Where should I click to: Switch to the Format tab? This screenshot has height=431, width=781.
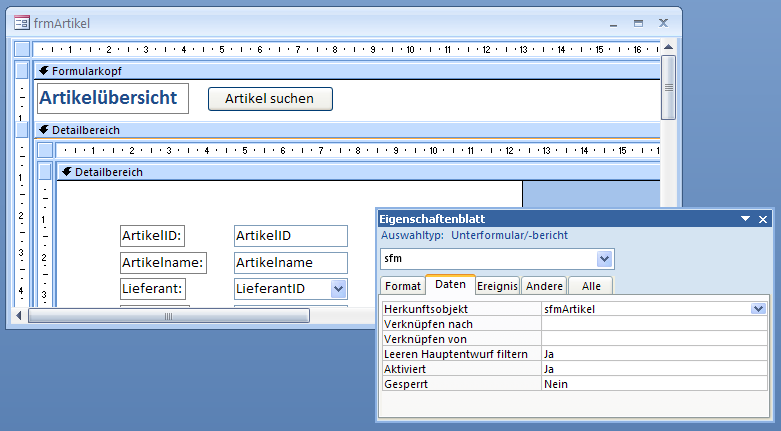(403, 286)
